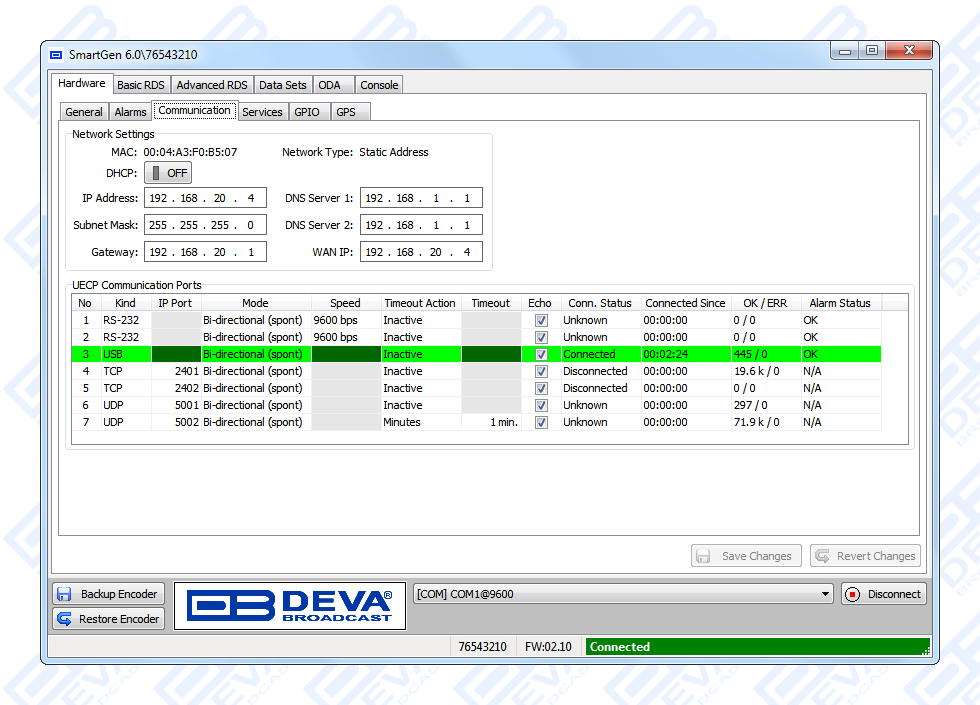Click the Restore Encoder arrow icon
The image size is (980, 705).
64,619
